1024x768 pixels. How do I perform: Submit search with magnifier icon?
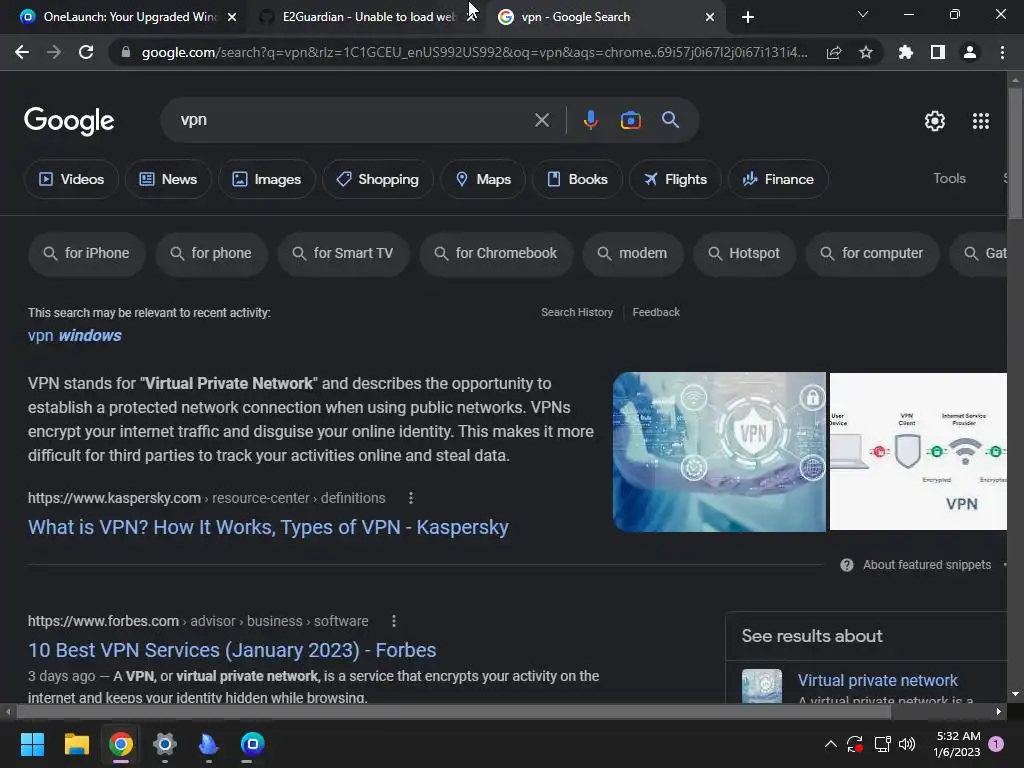click(670, 120)
